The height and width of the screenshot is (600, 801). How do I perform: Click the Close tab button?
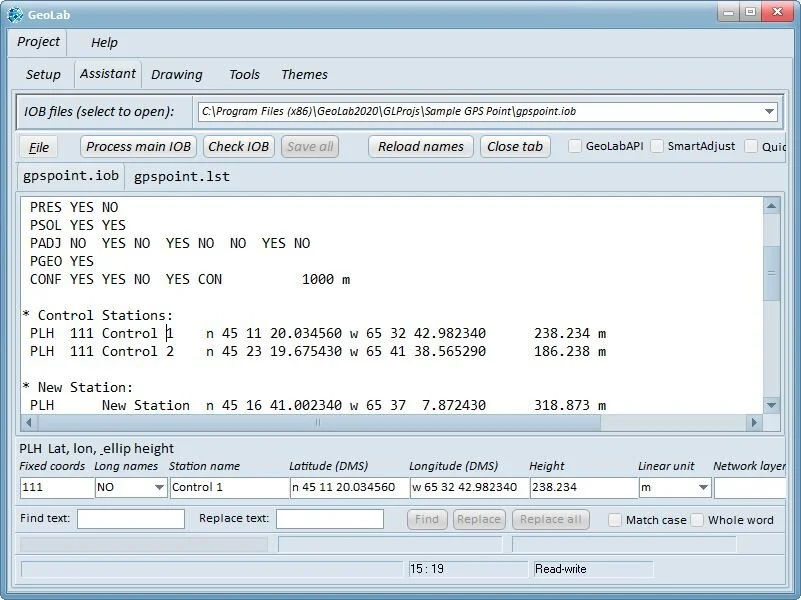pyautogui.click(x=515, y=147)
